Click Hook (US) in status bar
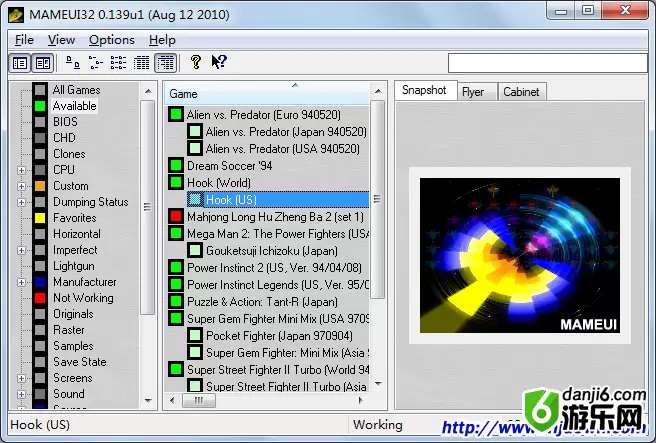The height and width of the screenshot is (443, 656). 40,425
